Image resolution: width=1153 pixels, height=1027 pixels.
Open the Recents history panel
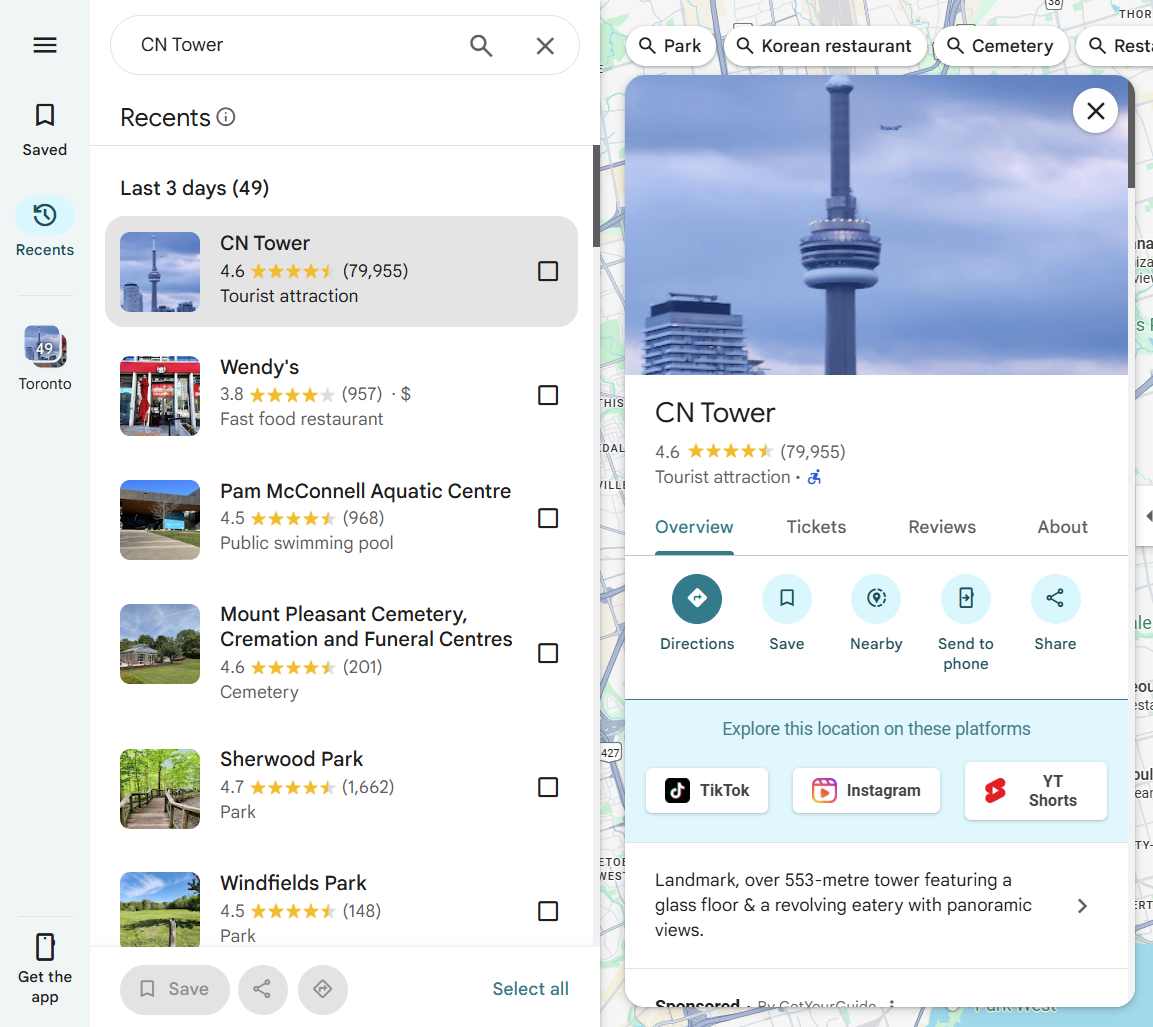tap(45, 227)
